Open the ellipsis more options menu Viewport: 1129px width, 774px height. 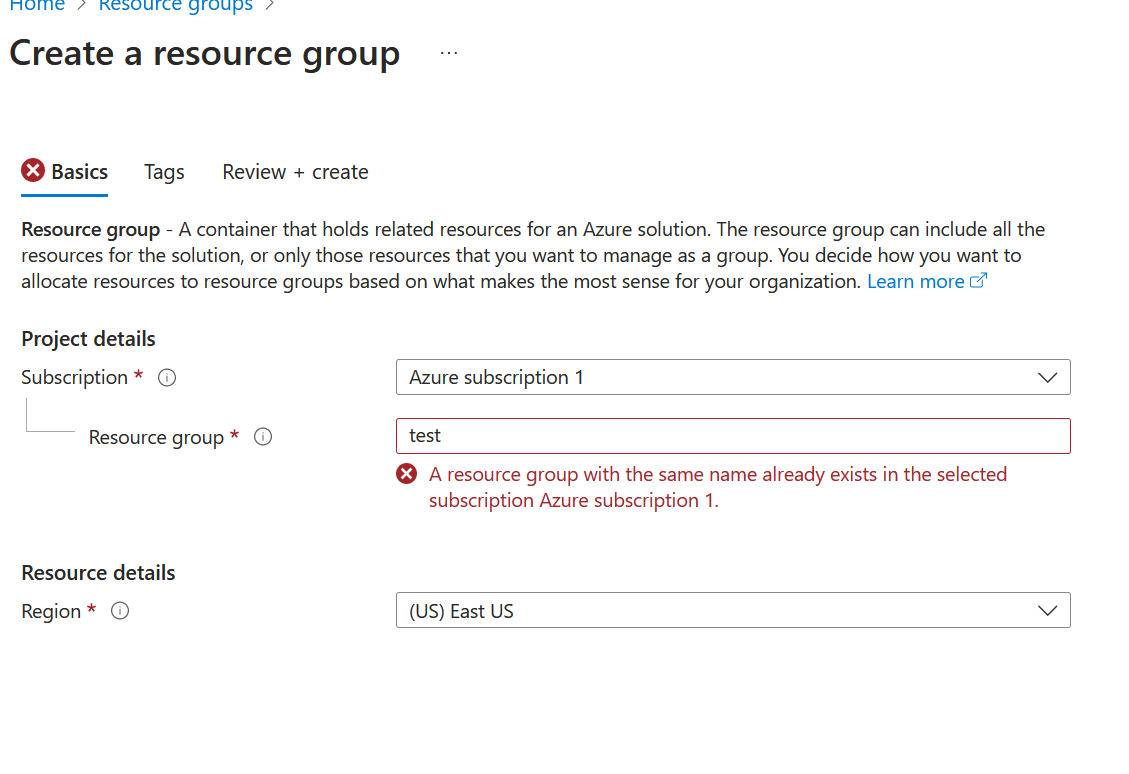pos(449,53)
